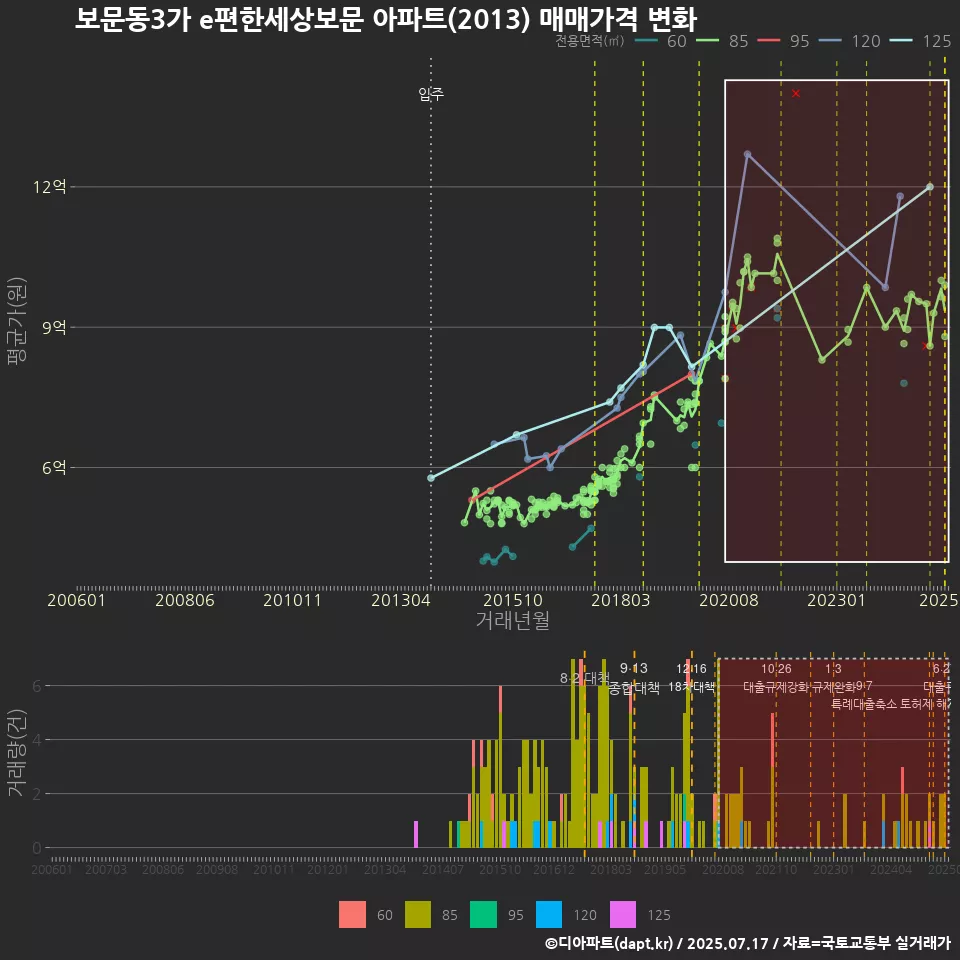This screenshot has height=960, width=960.
Task: Select the magenta 125 swatch in bottom legend
Action: (x=623, y=914)
